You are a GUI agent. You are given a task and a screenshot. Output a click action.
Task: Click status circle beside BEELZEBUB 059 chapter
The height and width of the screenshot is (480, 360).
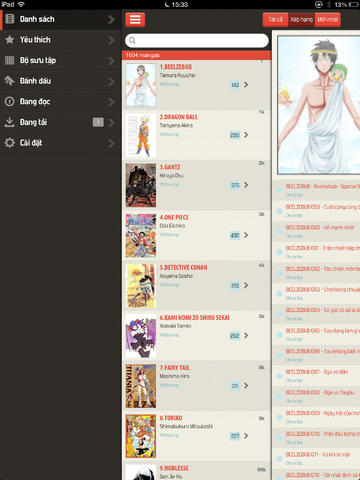click(x=279, y=211)
